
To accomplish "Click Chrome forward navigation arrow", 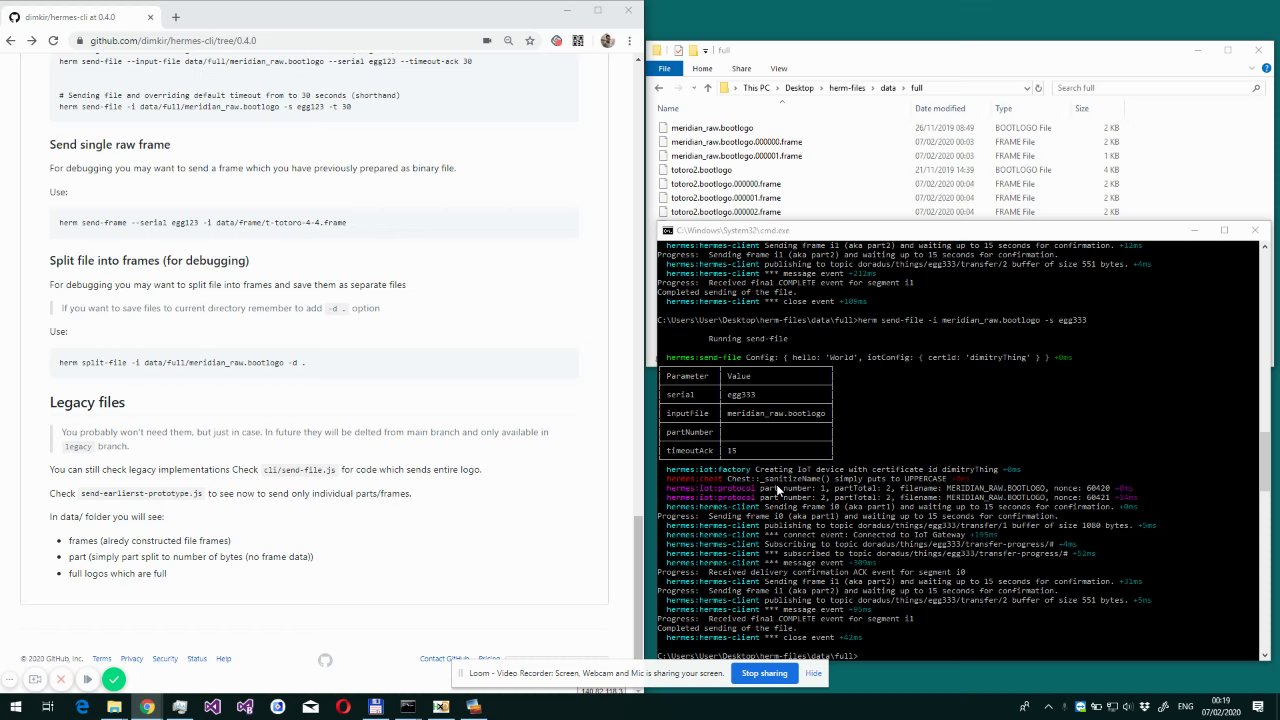I will 31,40.
